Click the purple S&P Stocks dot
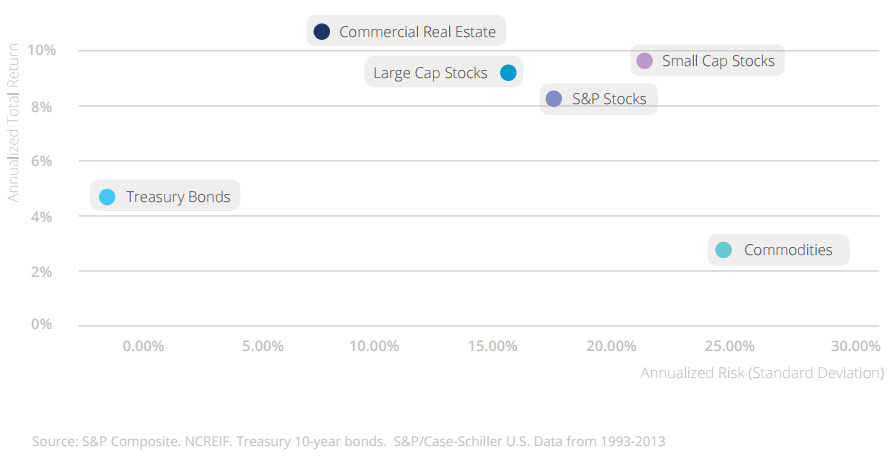This screenshot has width=891, height=456. coord(554,98)
